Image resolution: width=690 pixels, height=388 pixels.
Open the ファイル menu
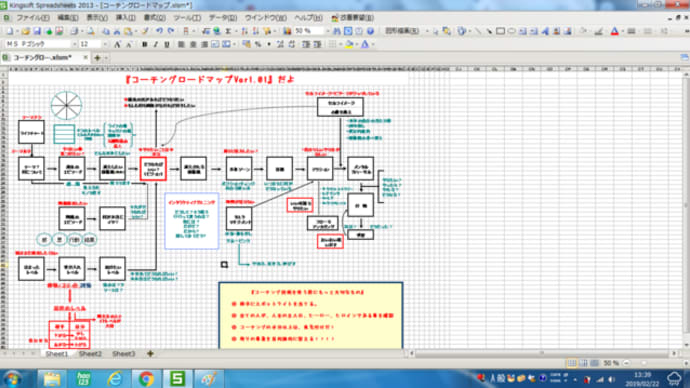32,18
